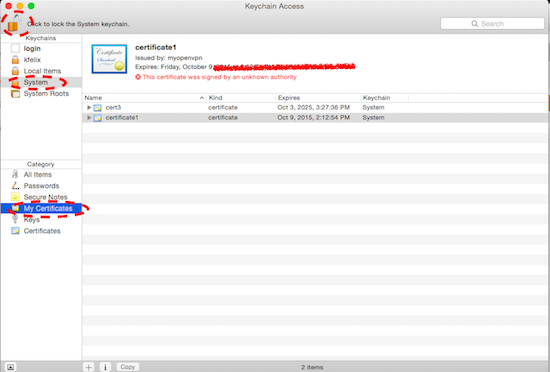This screenshot has width=550, height=372.
Task: Click the cert3 certificate icon
Action: click(x=98, y=108)
